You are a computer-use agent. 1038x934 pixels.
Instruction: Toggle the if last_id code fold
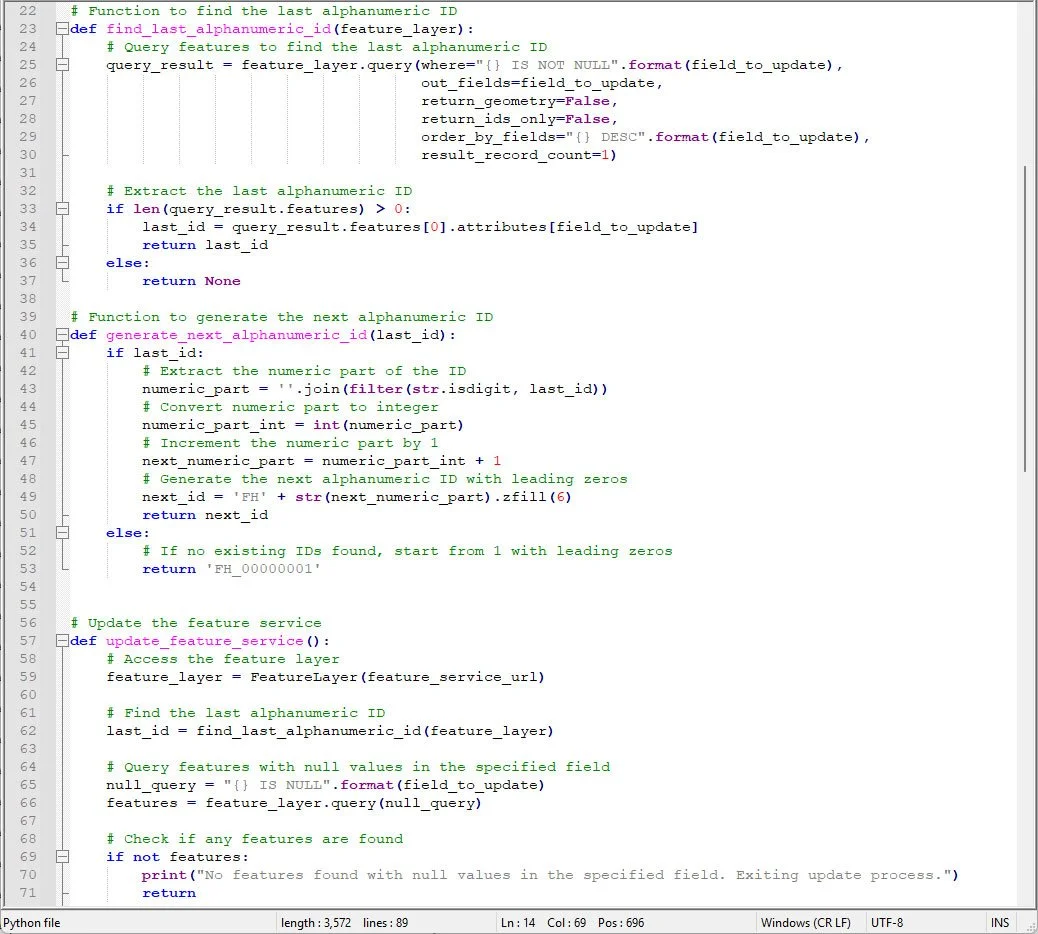(62, 352)
